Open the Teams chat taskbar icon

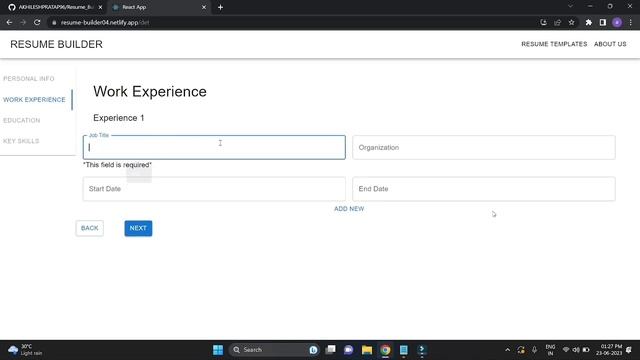click(348, 350)
